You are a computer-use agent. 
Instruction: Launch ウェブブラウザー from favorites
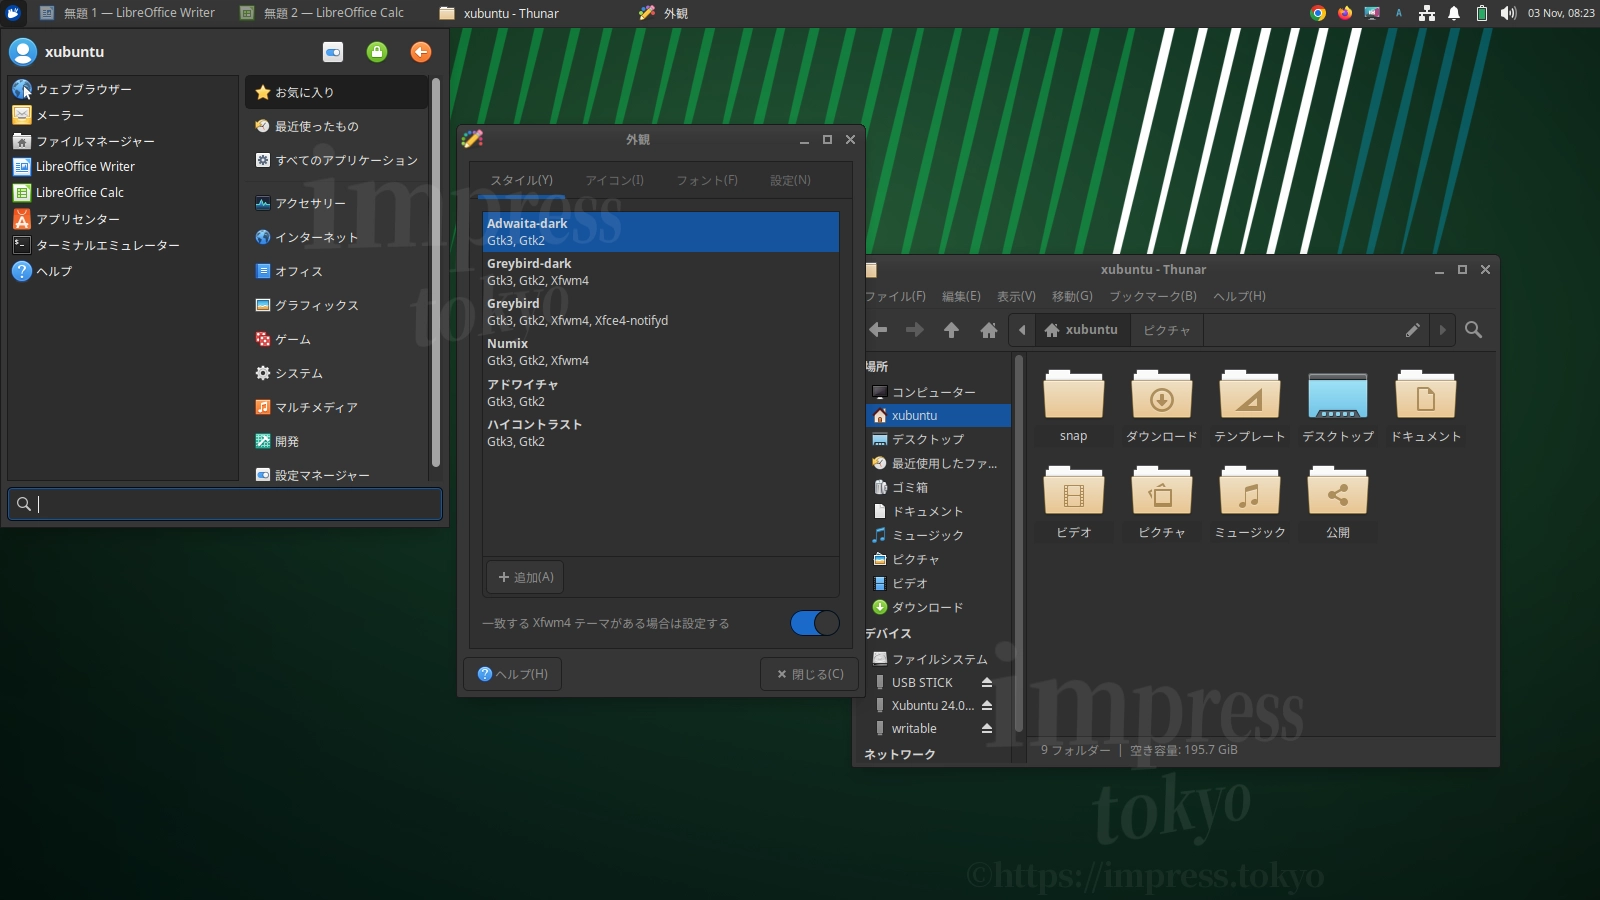(x=123, y=89)
